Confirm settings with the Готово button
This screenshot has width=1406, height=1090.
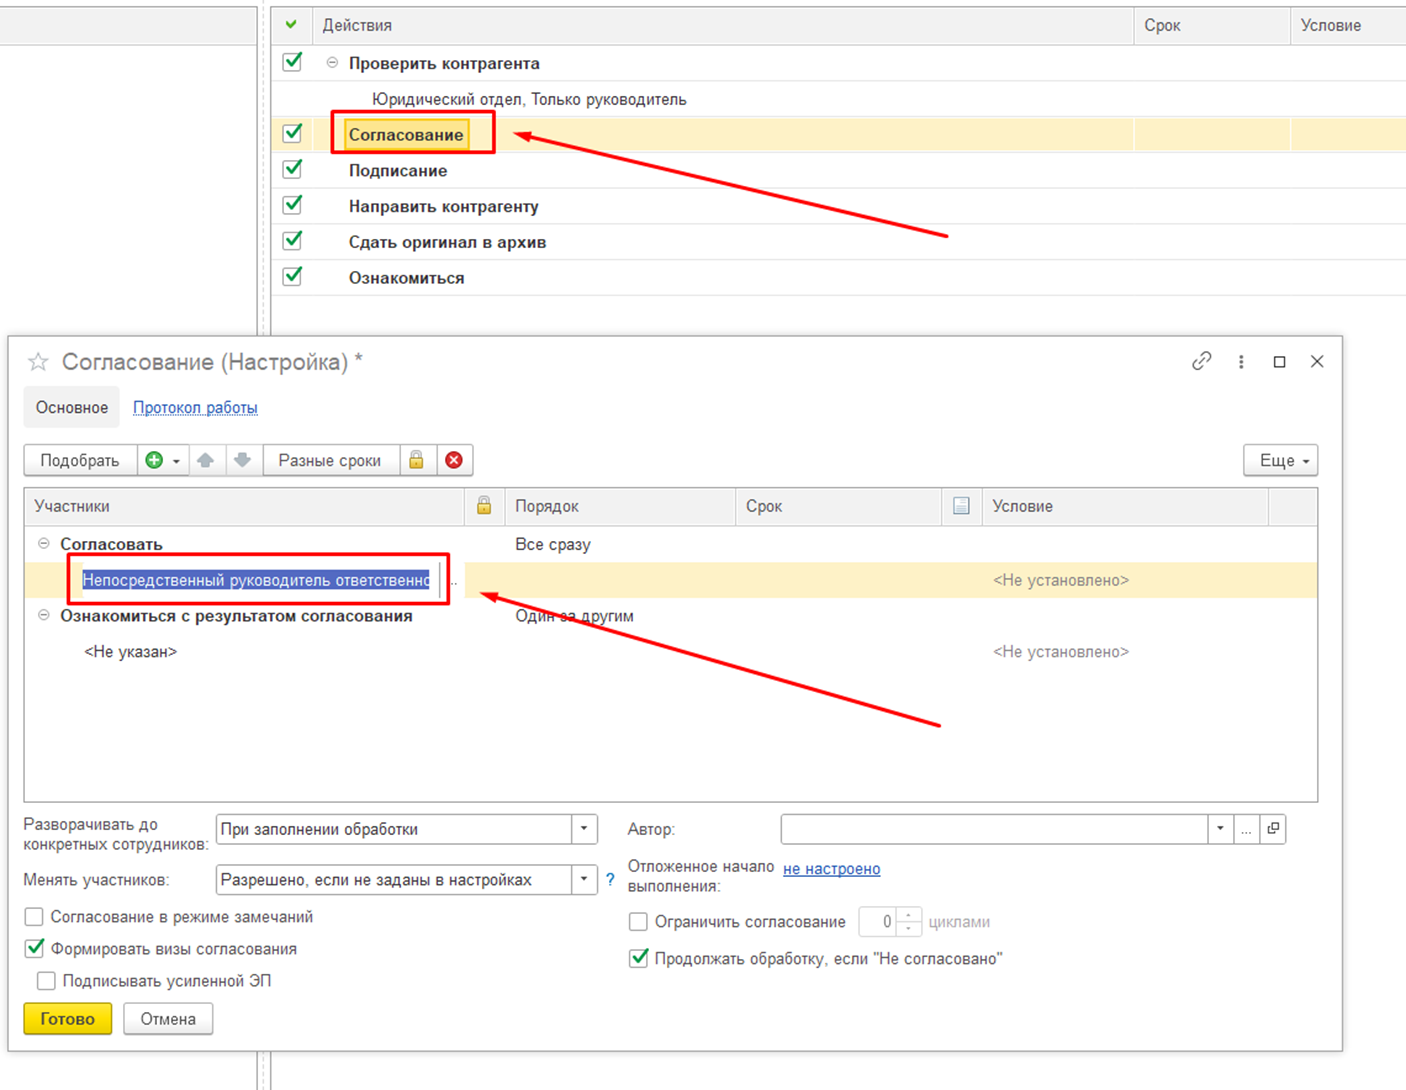coord(68,1019)
